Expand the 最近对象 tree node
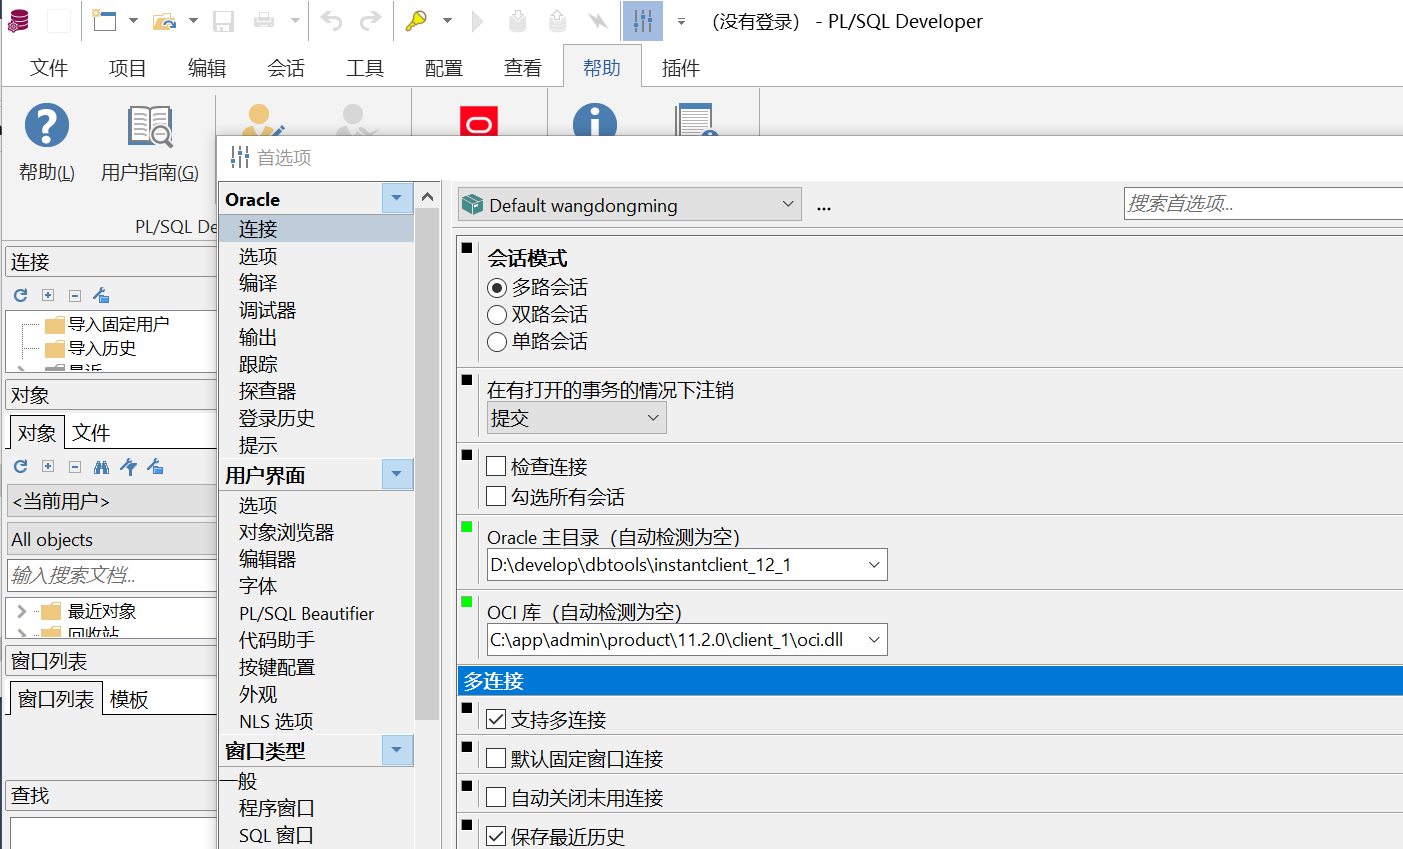 (21, 611)
